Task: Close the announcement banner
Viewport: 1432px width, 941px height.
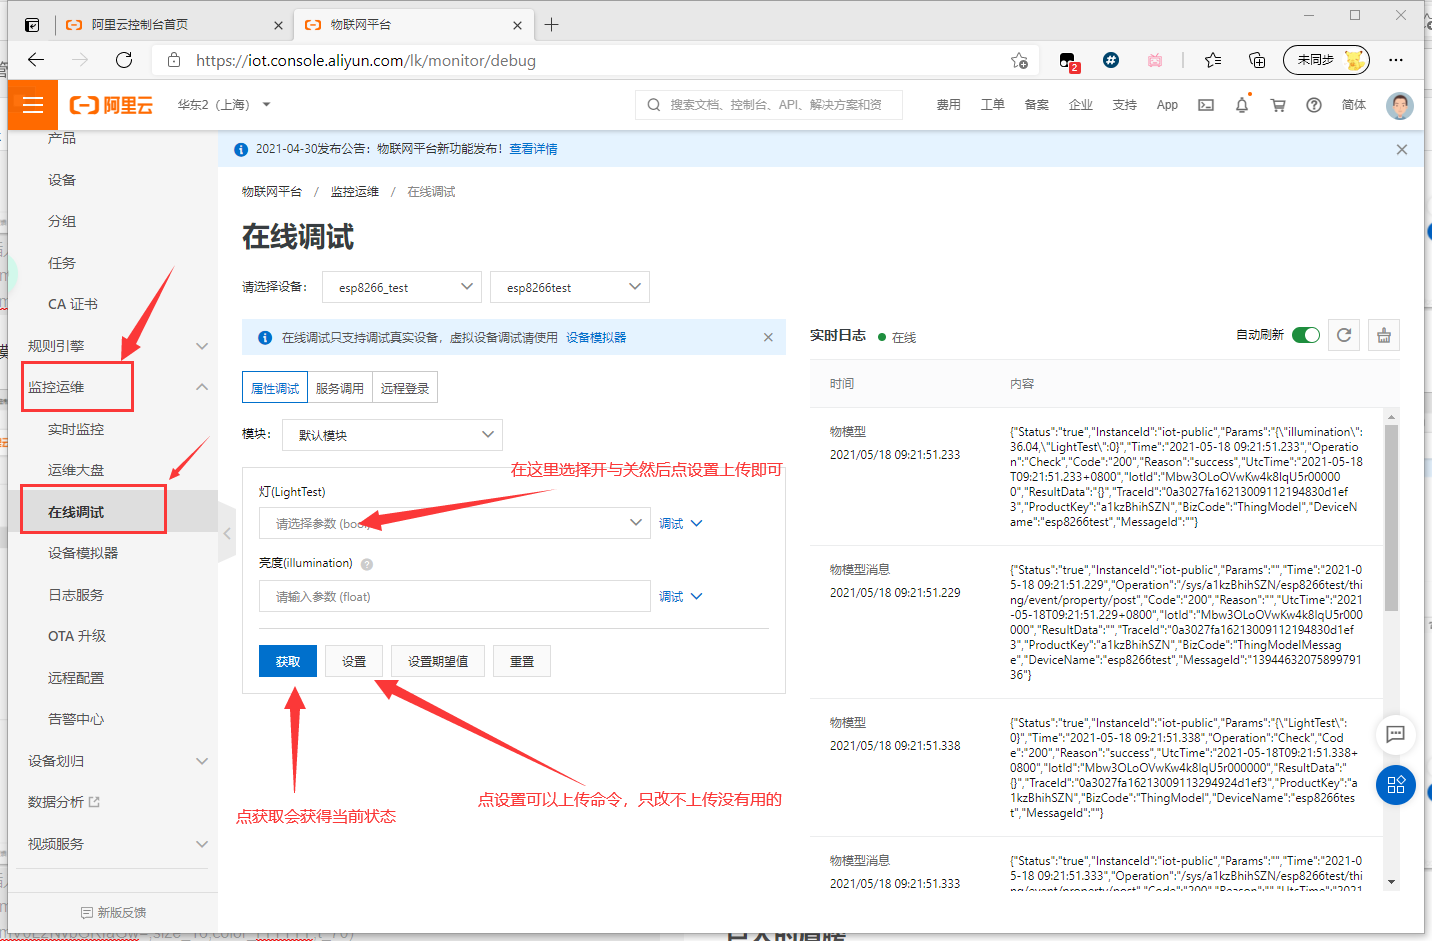Action: coord(1402,149)
